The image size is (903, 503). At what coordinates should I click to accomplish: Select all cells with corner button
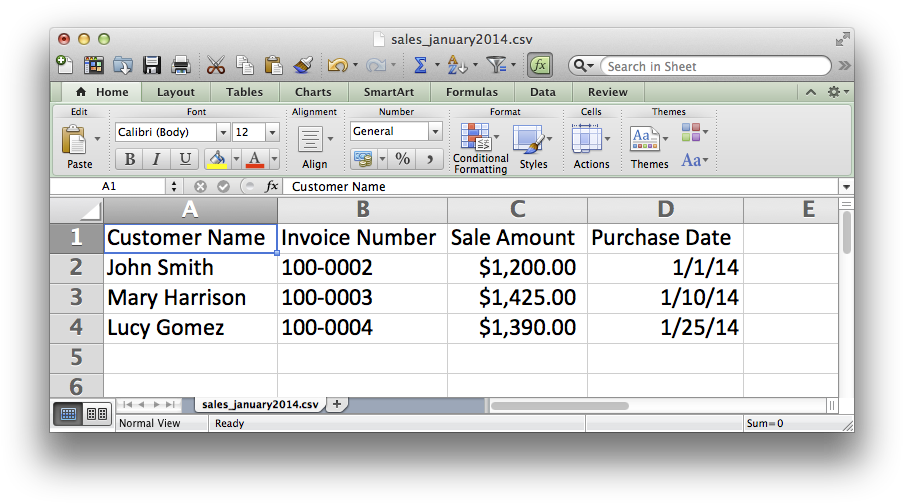tap(77, 210)
